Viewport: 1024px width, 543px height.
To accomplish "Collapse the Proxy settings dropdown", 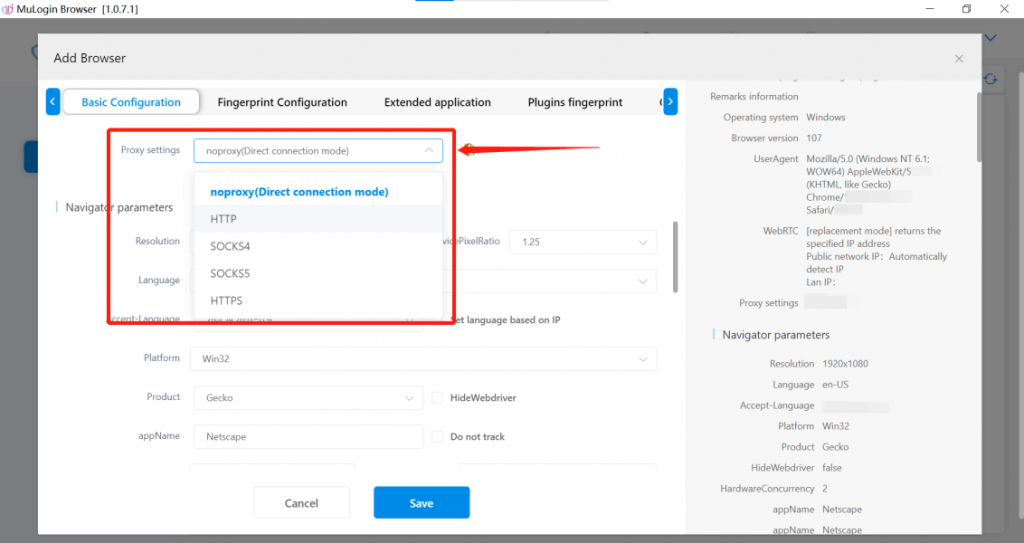I will click(x=428, y=151).
